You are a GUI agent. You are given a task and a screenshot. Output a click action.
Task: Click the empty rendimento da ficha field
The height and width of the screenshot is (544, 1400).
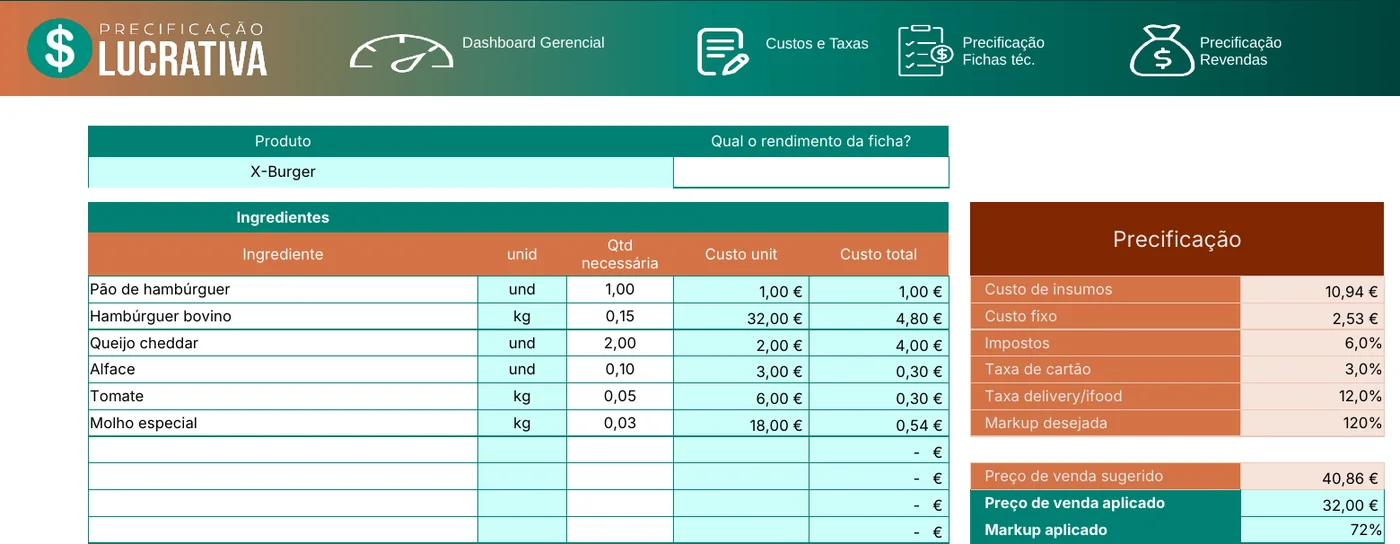coord(811,172)
